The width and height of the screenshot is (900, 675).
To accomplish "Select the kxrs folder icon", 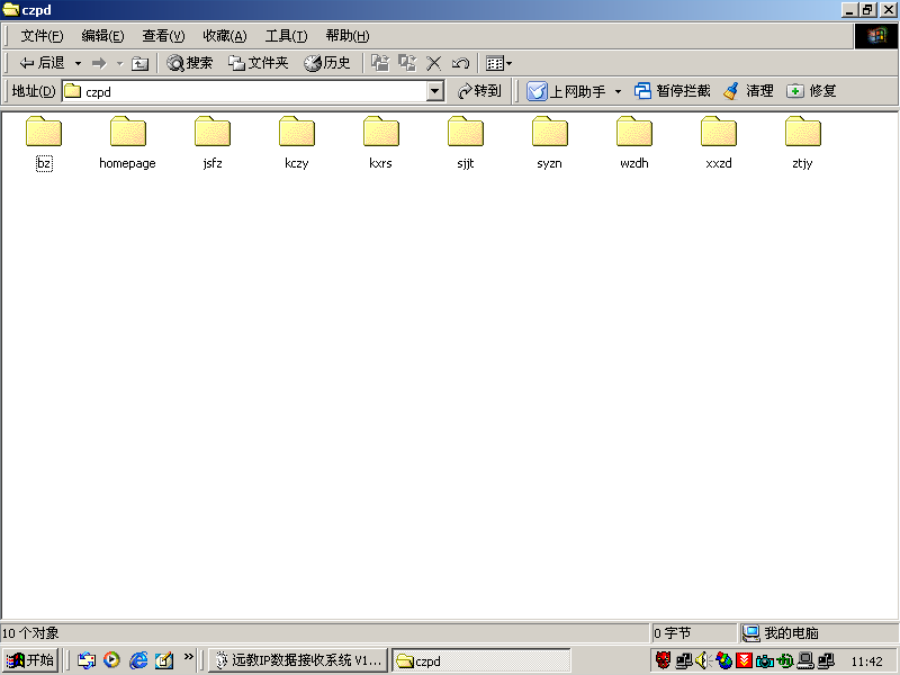I will (x=381, y=133).
